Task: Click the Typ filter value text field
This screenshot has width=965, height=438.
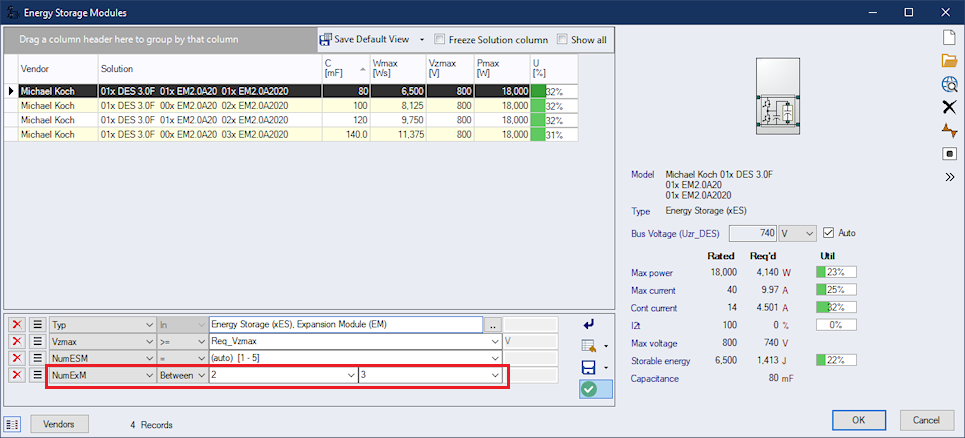Action: coord(346,324)
